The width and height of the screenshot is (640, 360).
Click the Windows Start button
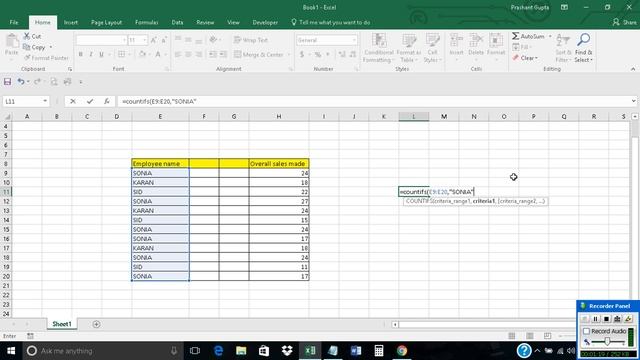(x=11, y=351)
